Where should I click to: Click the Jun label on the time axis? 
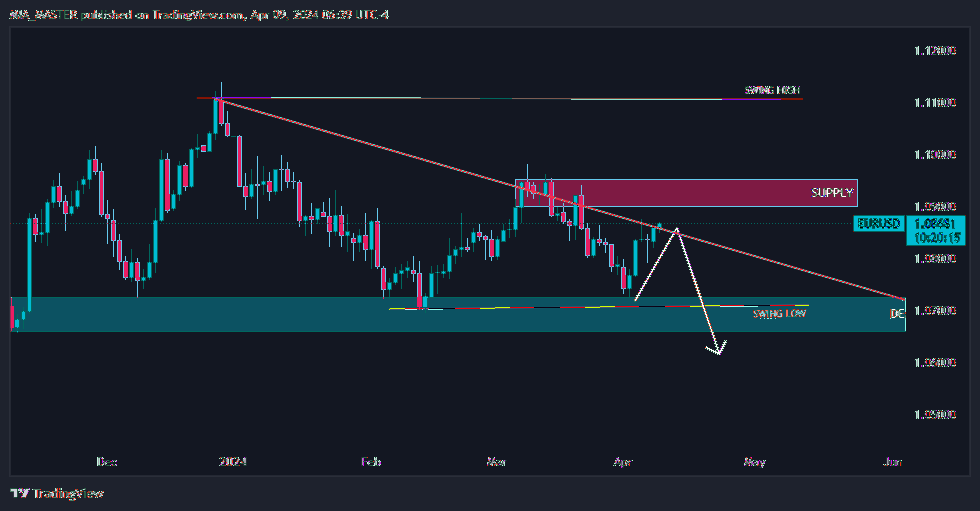coord(892,462)
